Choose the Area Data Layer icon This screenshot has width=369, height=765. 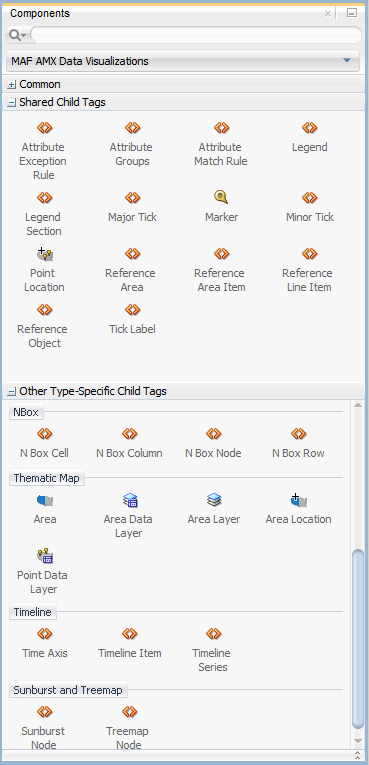tap(130, 500)
